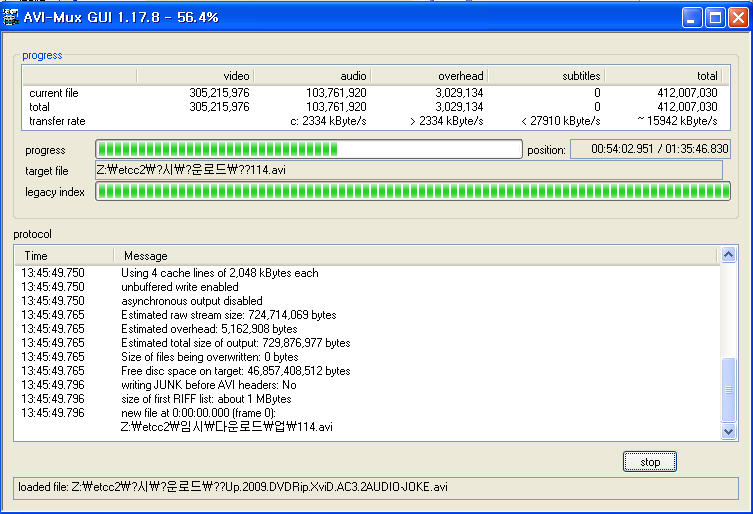Click the AVI-Mux GUI title bar icon
This screenshot has height=514, width=753.
pyautogui.click(x=11, y=17)
